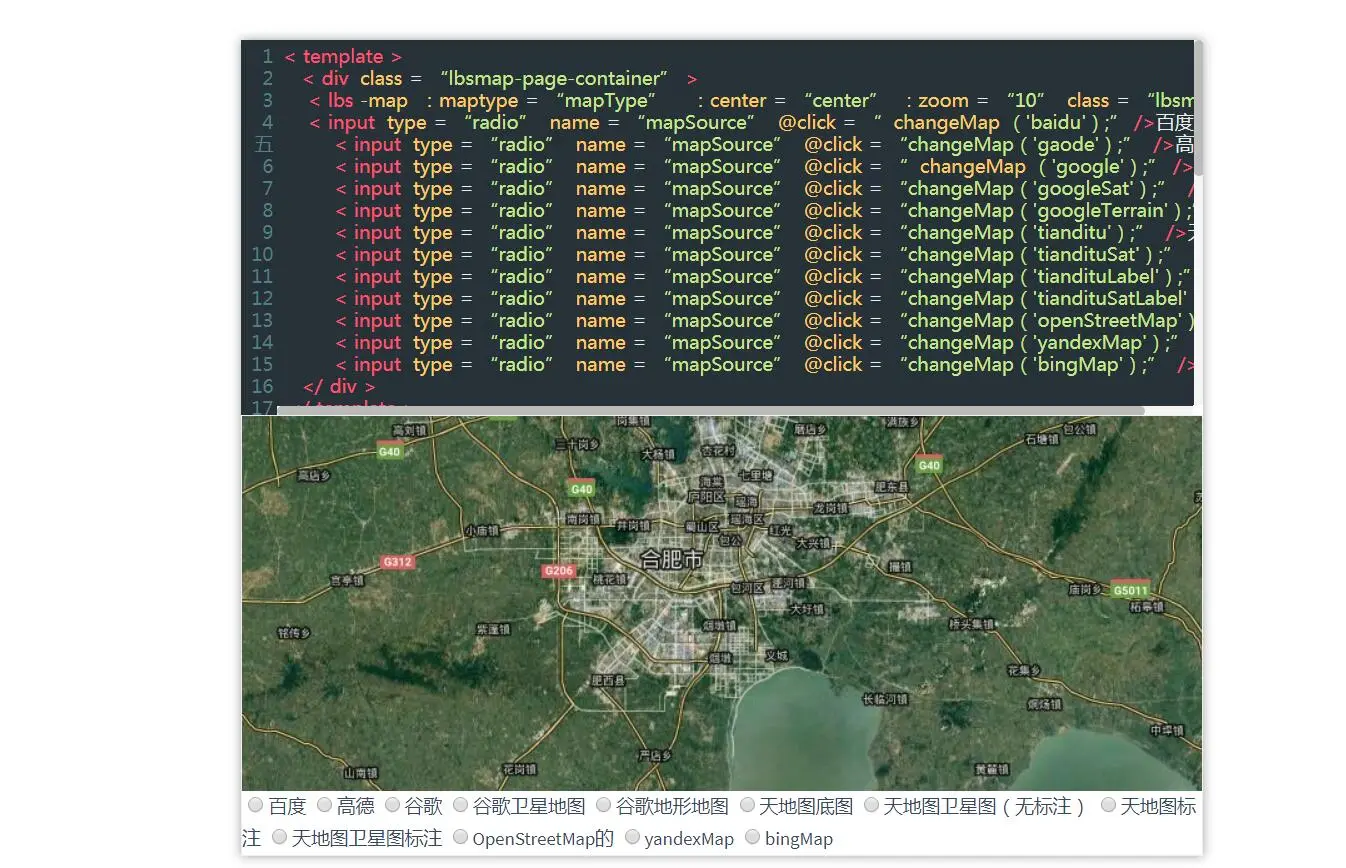Image resolution: width=1346 pixels, height=868 pixels.
Task: Click the G312 road shield on the map
Action: point(397,562)
